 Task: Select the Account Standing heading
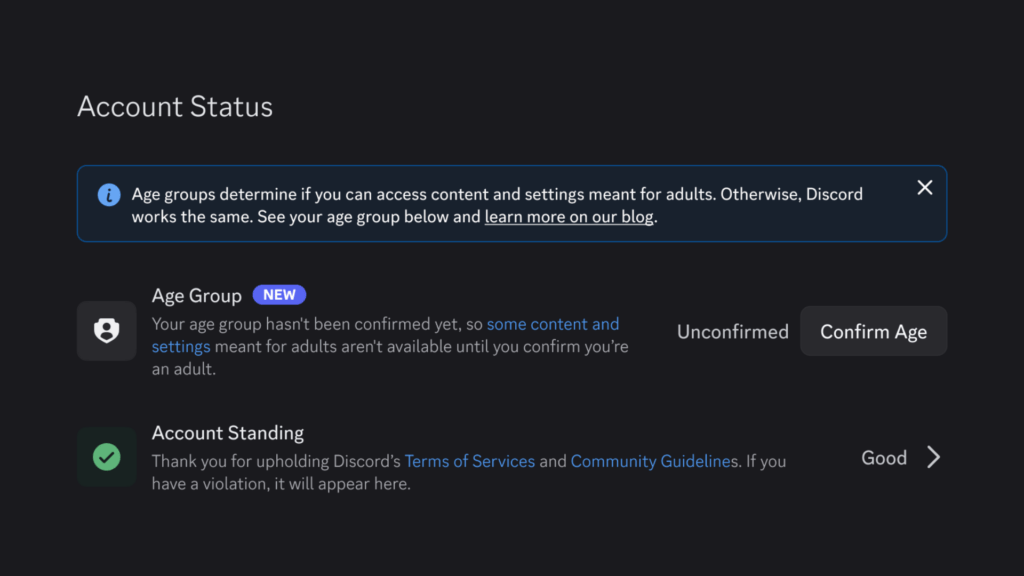tap(228, 433)
